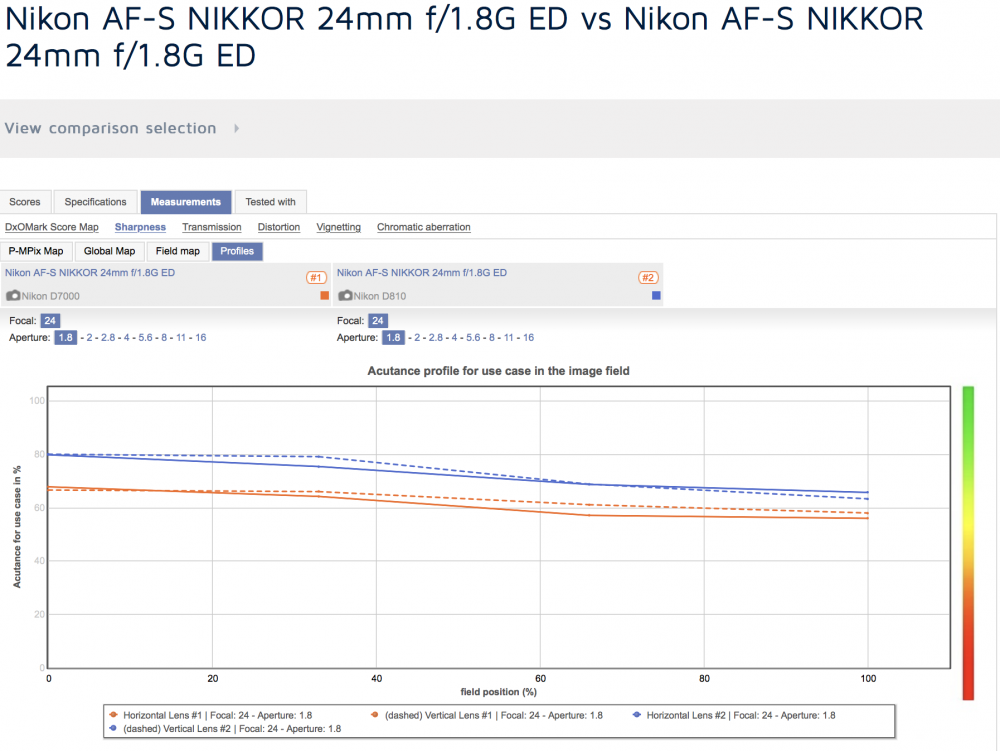
Task: Select aperture 1.8 for the D810 lens
Action: click(x=393, y=337)
